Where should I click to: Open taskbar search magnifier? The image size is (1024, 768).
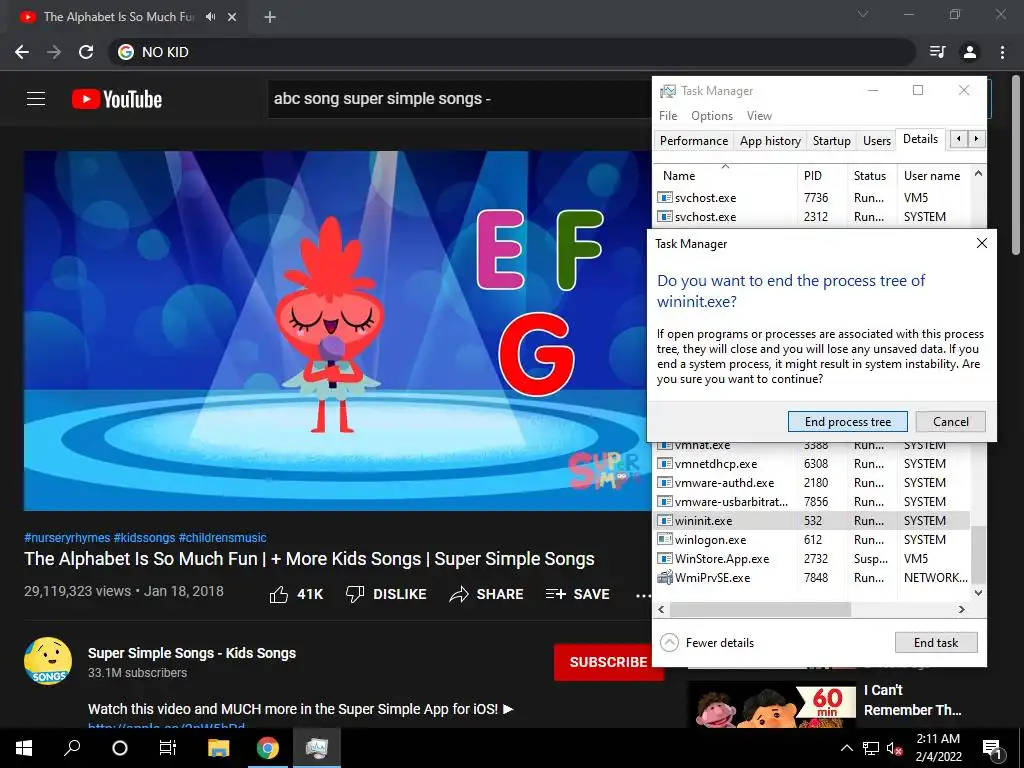pyautogui.click(x=72, y=748)
